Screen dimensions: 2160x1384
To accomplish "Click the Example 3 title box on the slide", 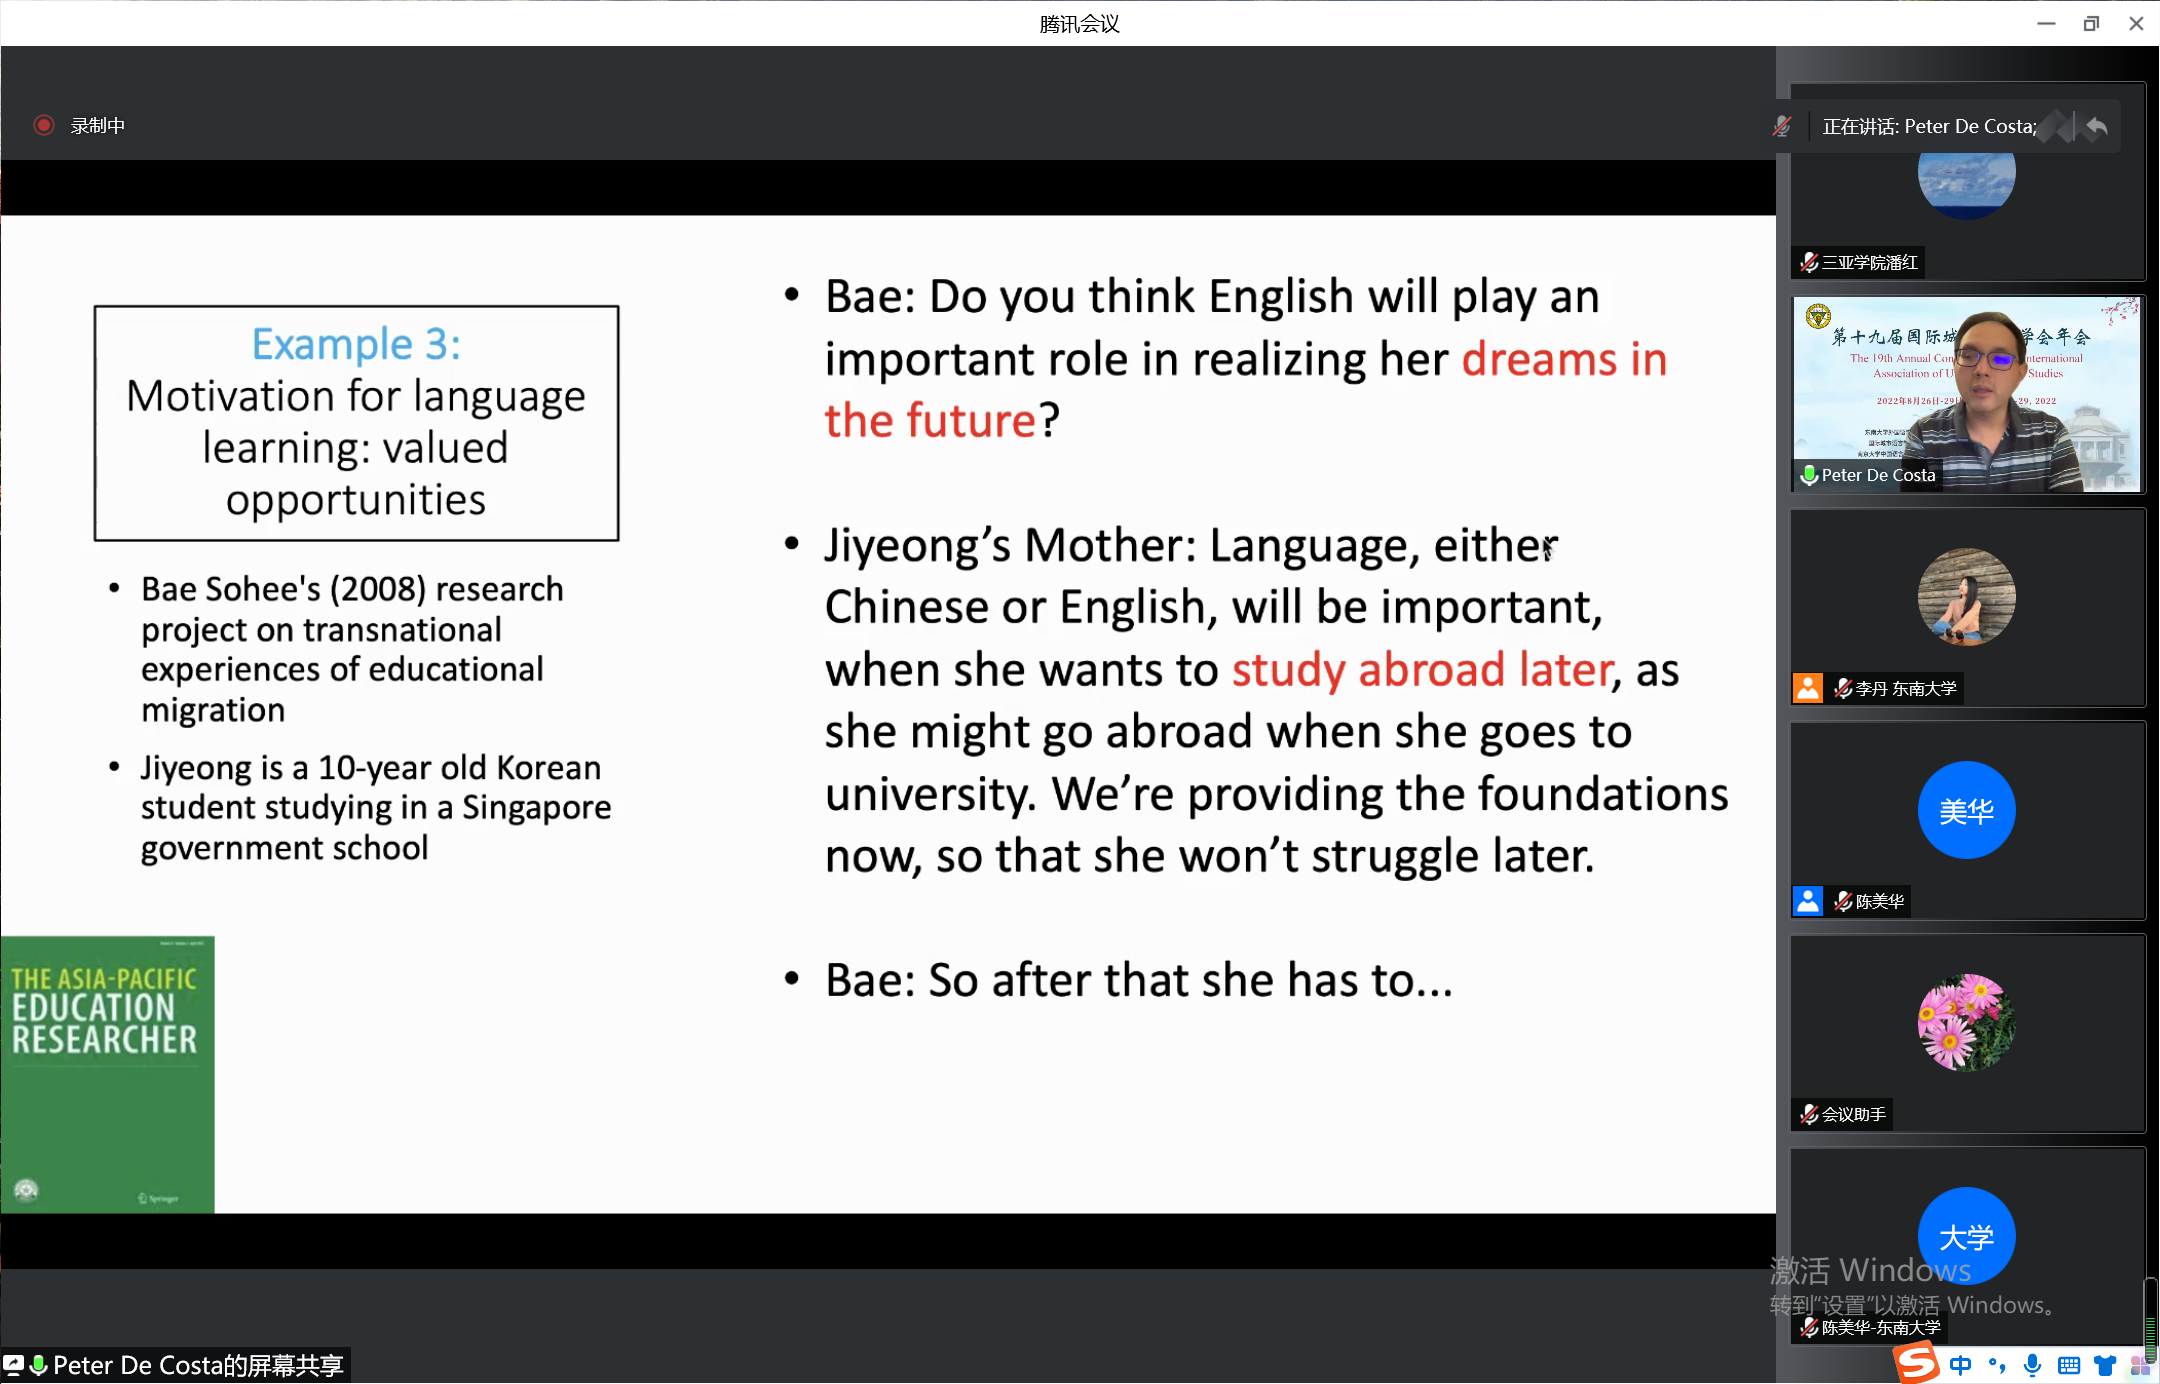I will (x=356, y=423).
